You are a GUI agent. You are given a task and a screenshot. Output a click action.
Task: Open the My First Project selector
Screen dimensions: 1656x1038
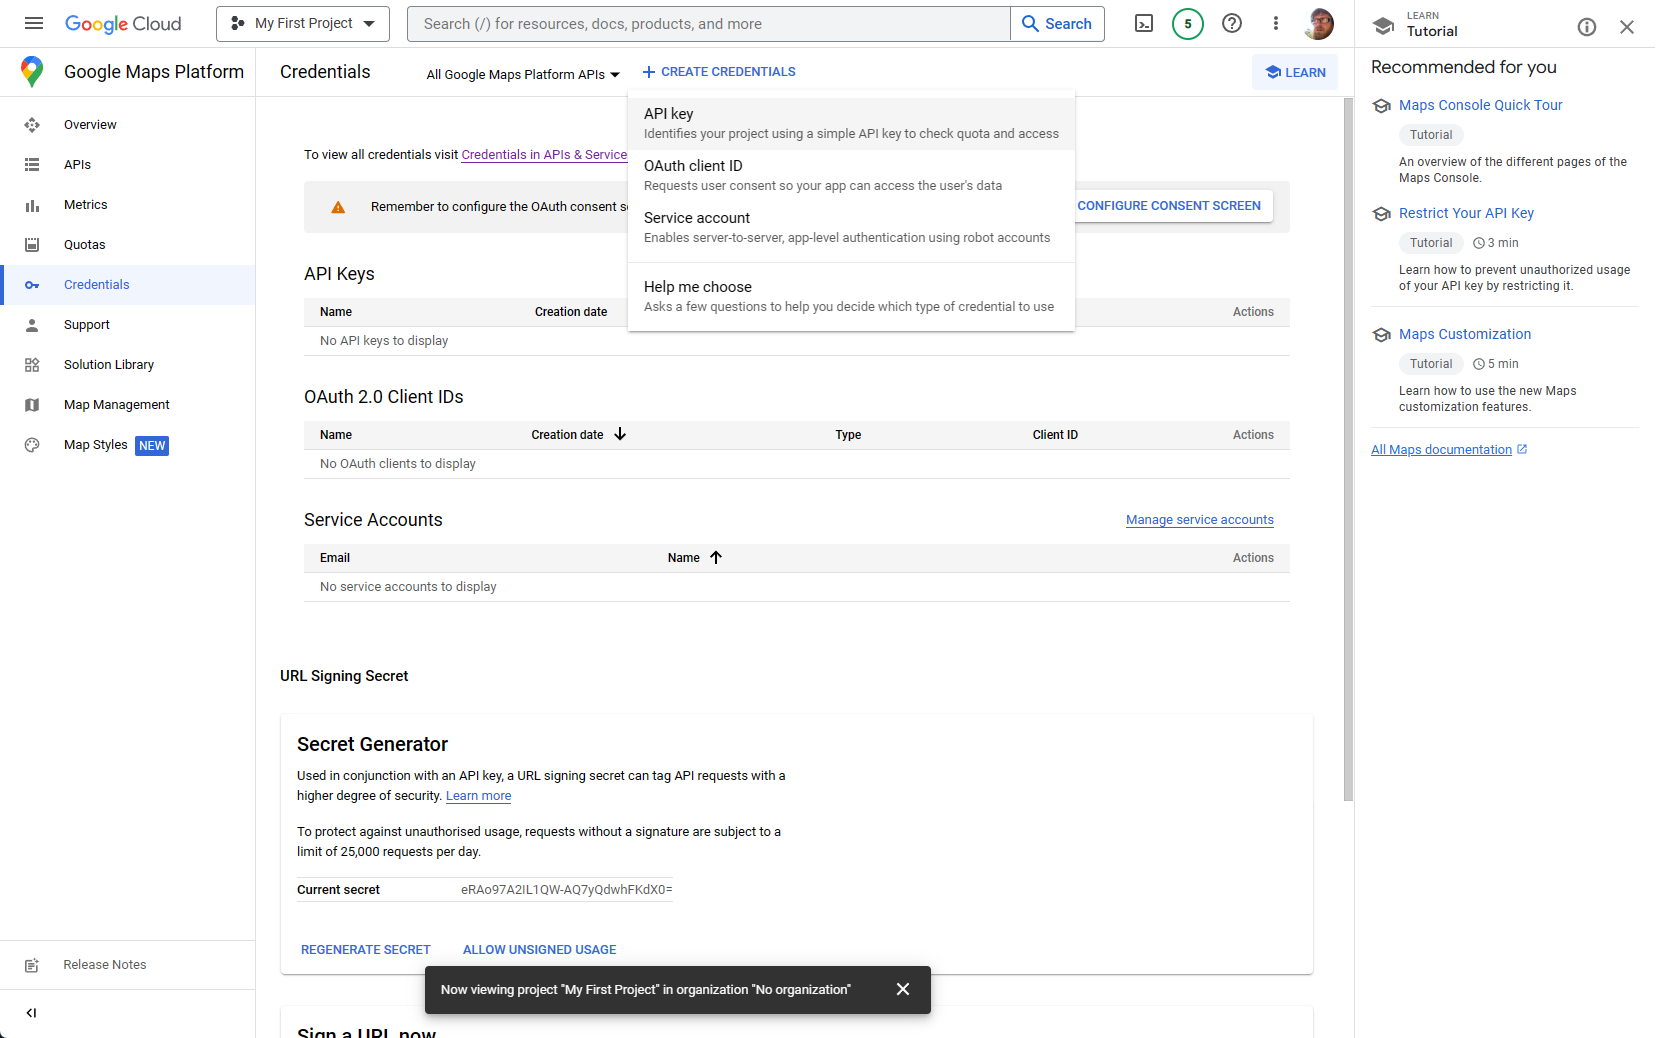pos(303,23)
